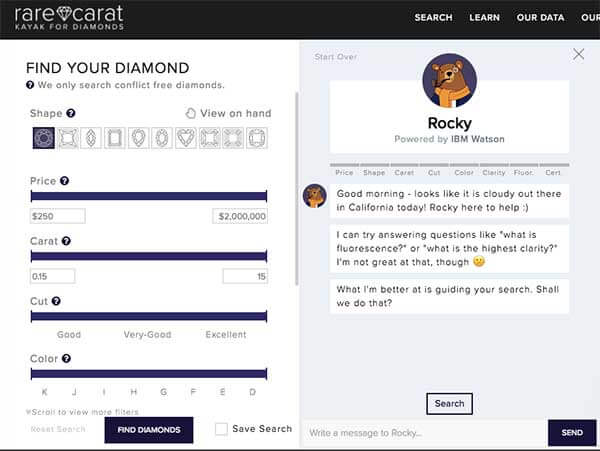Click the filter panel's vertical scrollbar
600x451 pixels.
tap(297, 189)
